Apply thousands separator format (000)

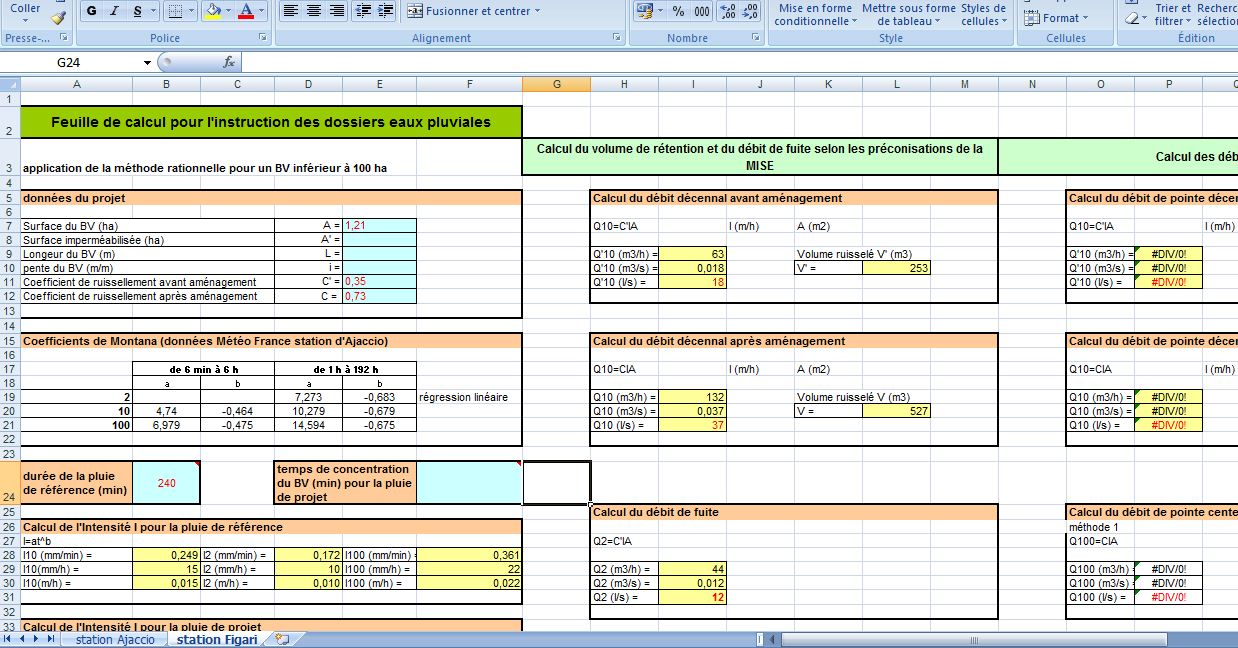point(701,12)
